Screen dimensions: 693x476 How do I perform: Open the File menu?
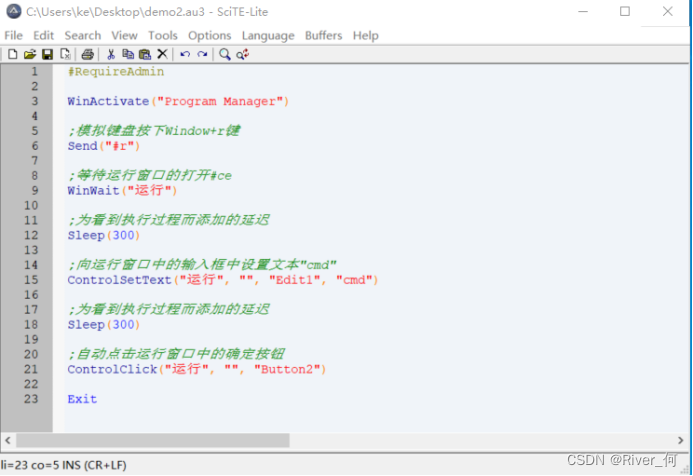click(13, 35)
